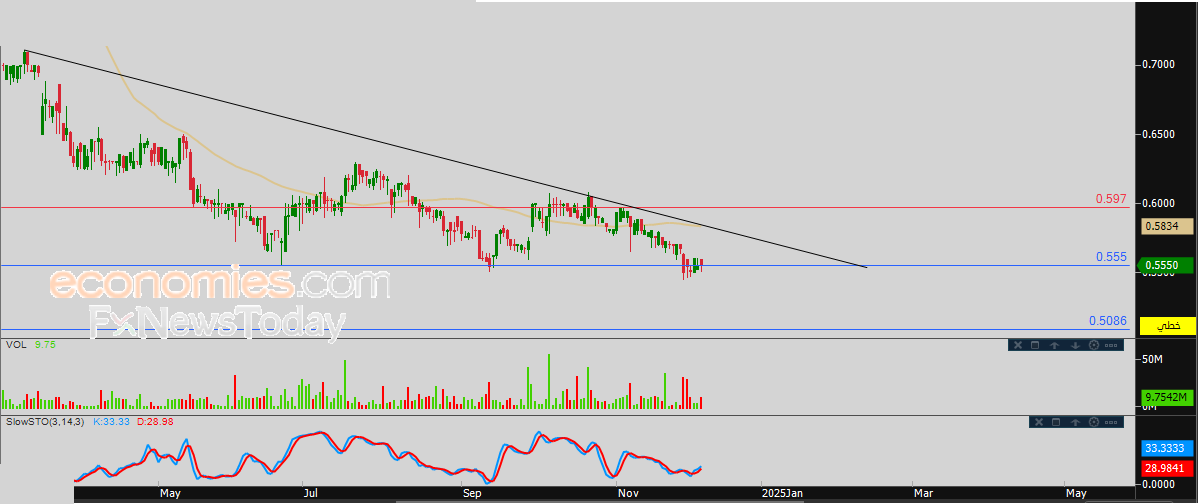Screen dimensions: 1198x504
Task: Open SlowSTO panel more-options dots
Action: coord(1112,422)
